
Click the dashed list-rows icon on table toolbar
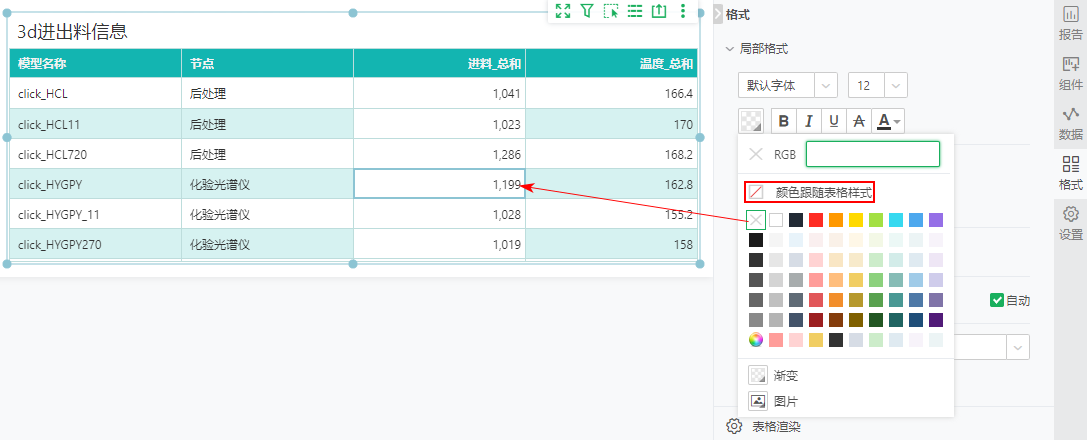pyautogui.click(x=635, y=10)
